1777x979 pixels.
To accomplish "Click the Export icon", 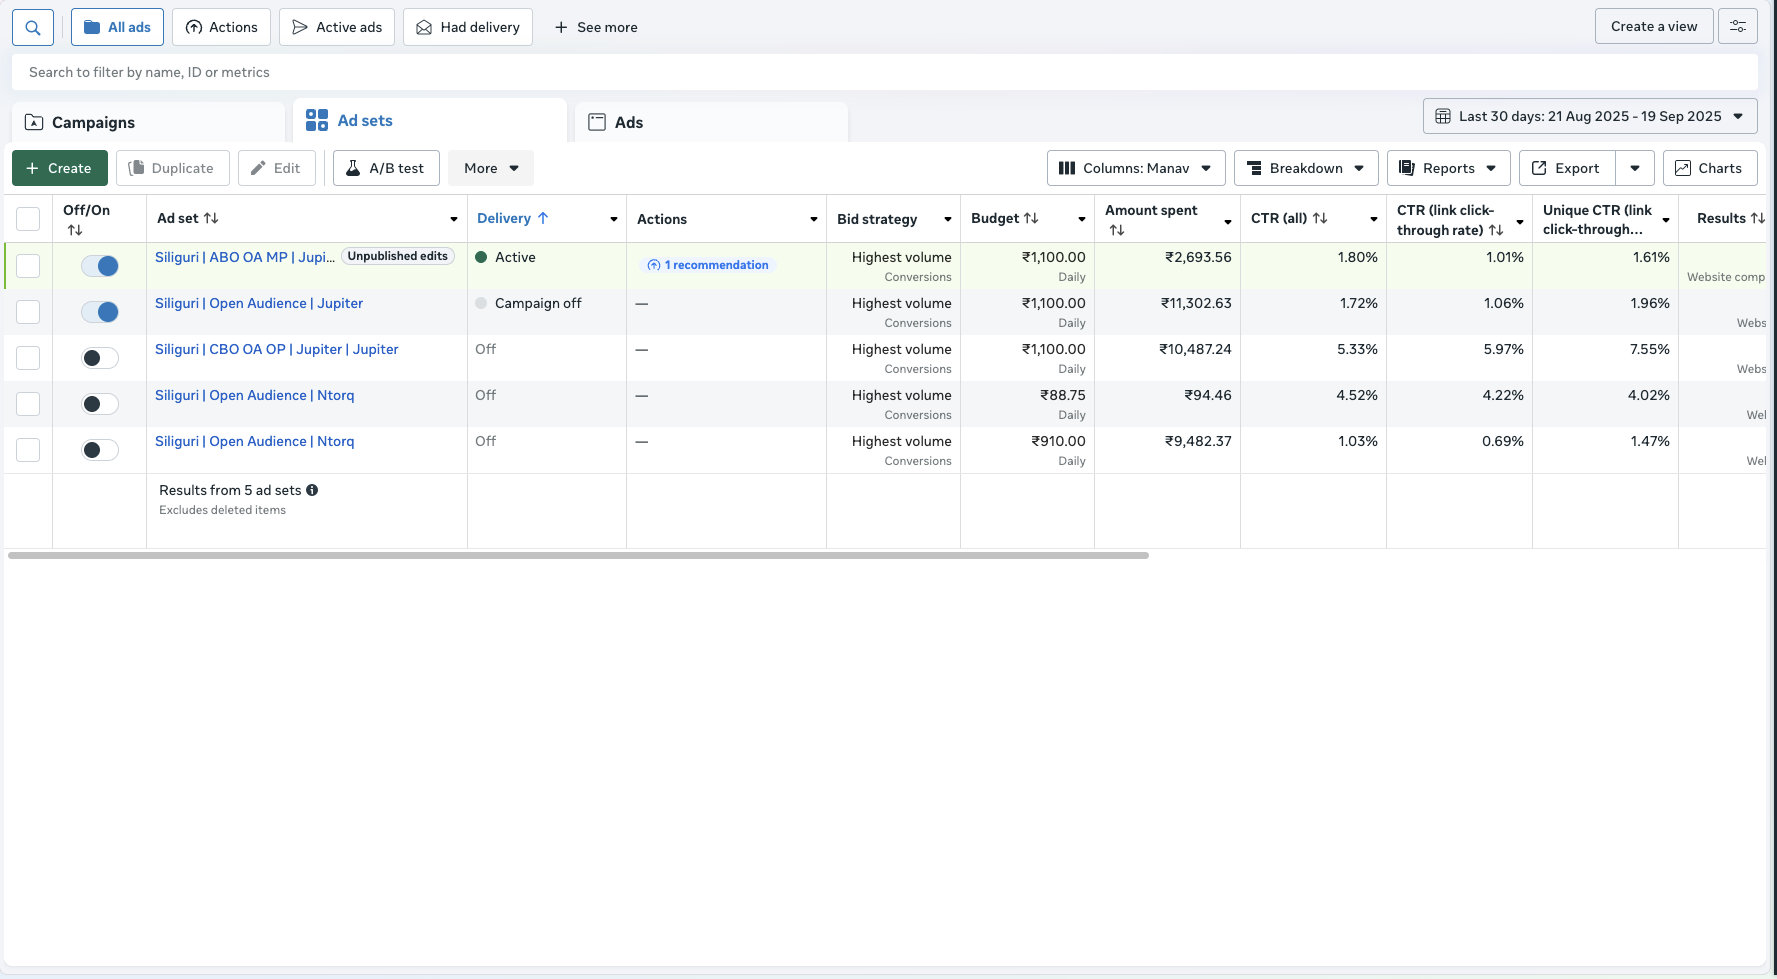I will (1537, 167).
